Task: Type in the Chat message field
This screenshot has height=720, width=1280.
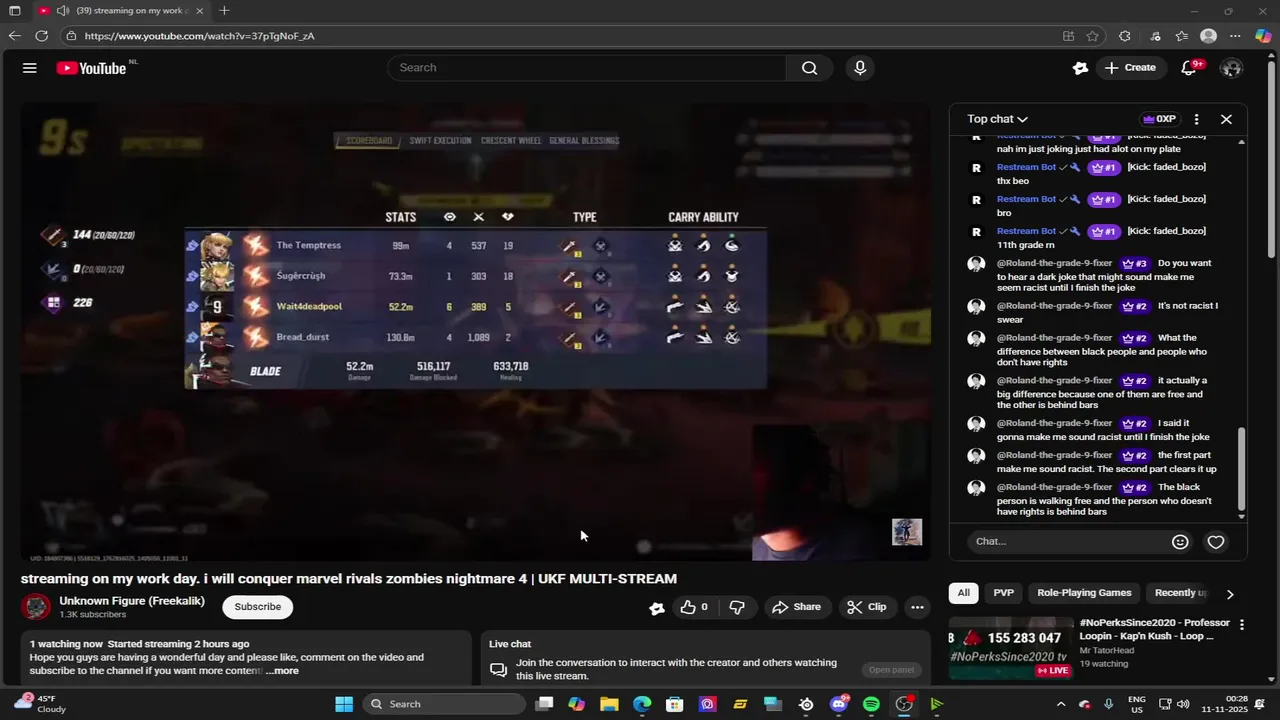Action: (x=1066, y=541)
